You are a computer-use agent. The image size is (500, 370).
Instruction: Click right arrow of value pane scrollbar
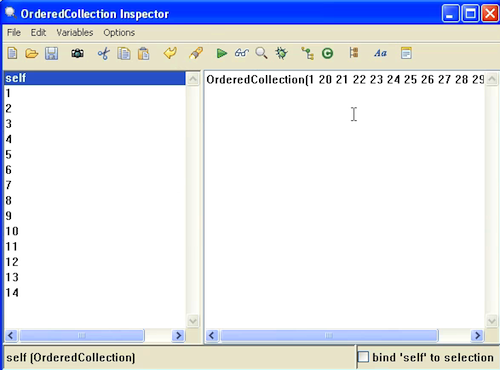pos(477,335)
